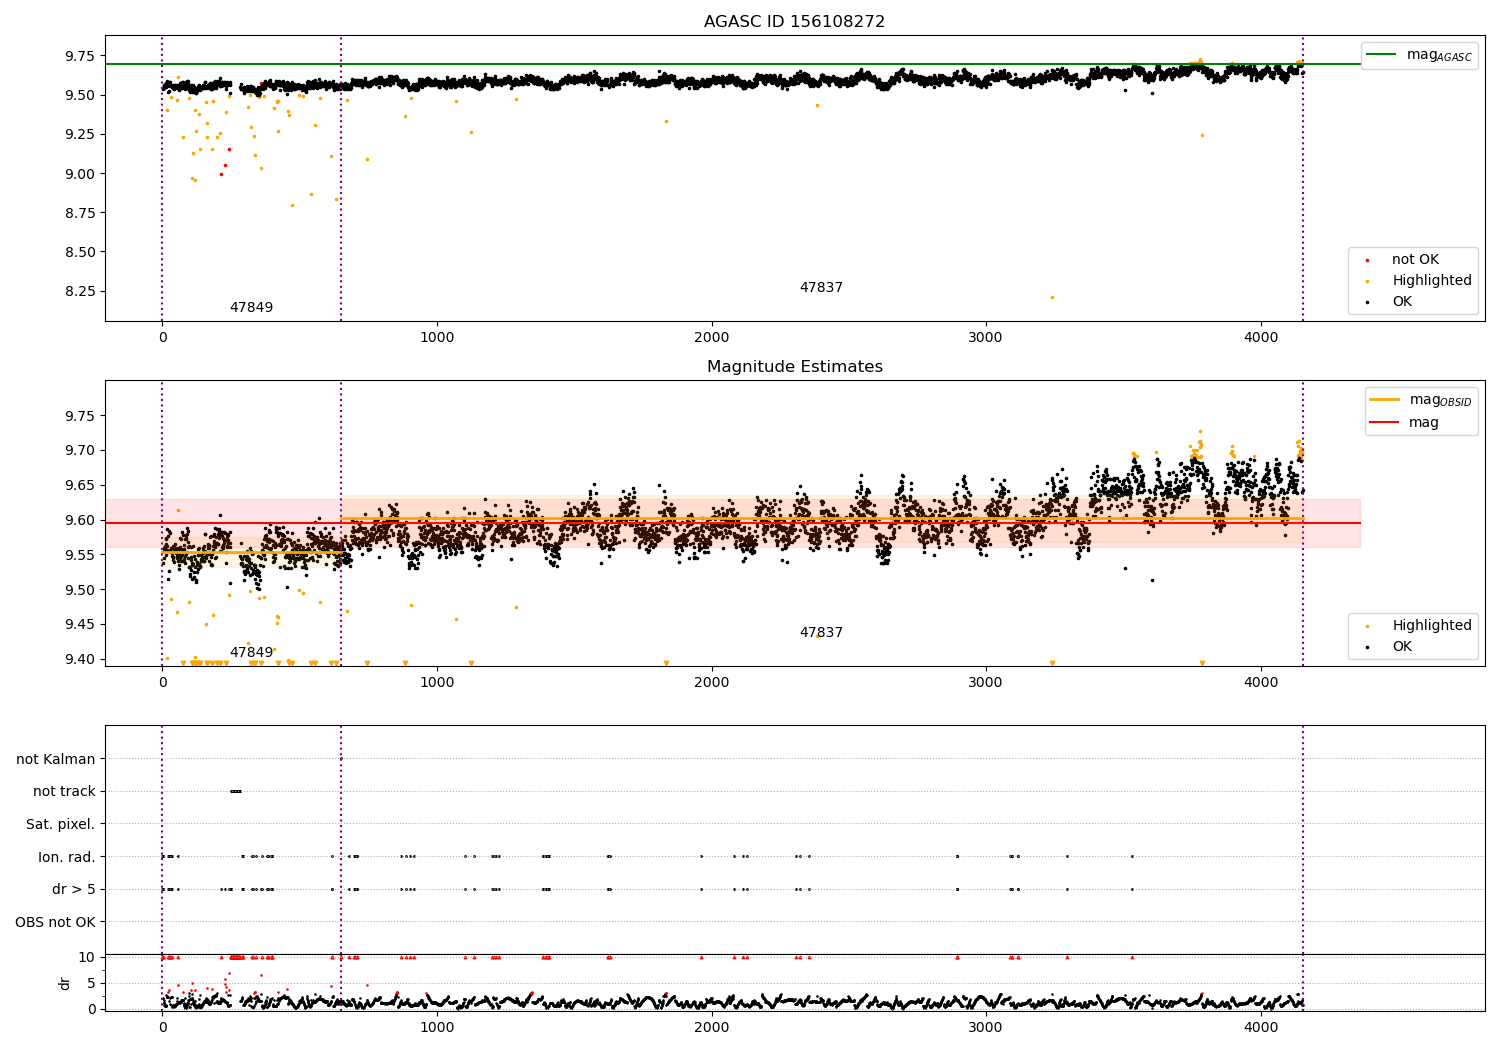Click the '9.00' y-tick in the top plot
Image resolution: width=1500 pixels, height=1050 pixels.
click(79, 173)
